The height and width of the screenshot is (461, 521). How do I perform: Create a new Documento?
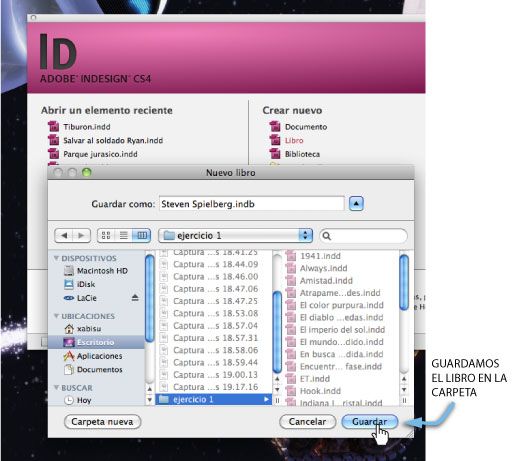[x=306, y=127]
